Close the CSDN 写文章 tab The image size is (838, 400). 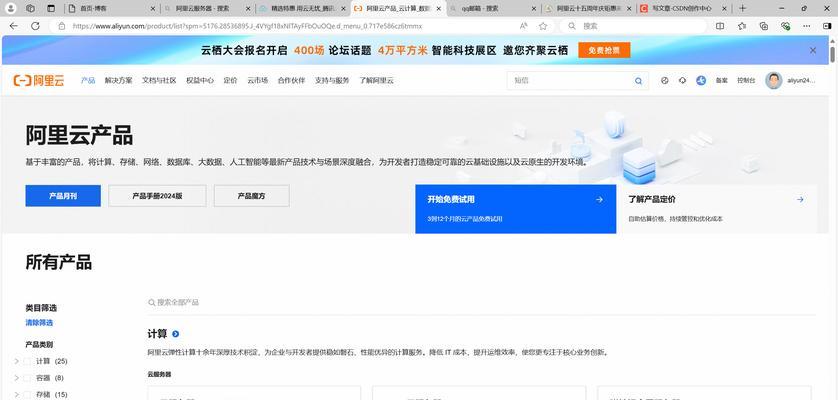[x=725, y=9]
